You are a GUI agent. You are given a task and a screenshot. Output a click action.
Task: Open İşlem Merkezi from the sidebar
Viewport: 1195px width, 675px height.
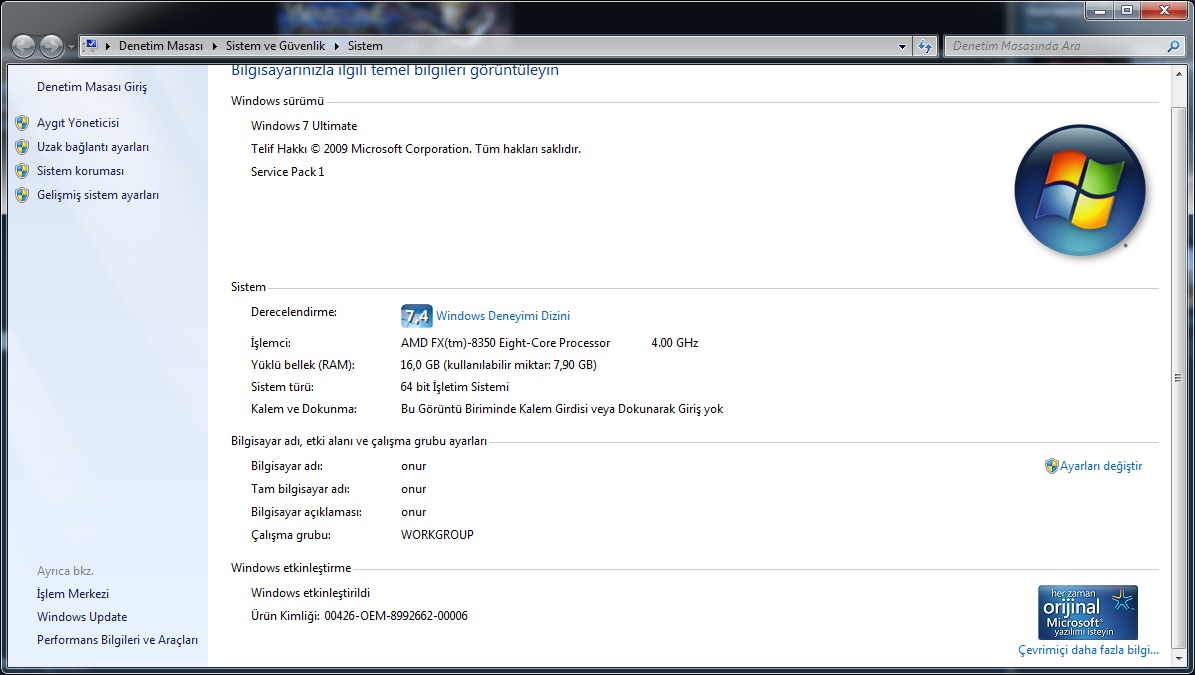(73, 593)
